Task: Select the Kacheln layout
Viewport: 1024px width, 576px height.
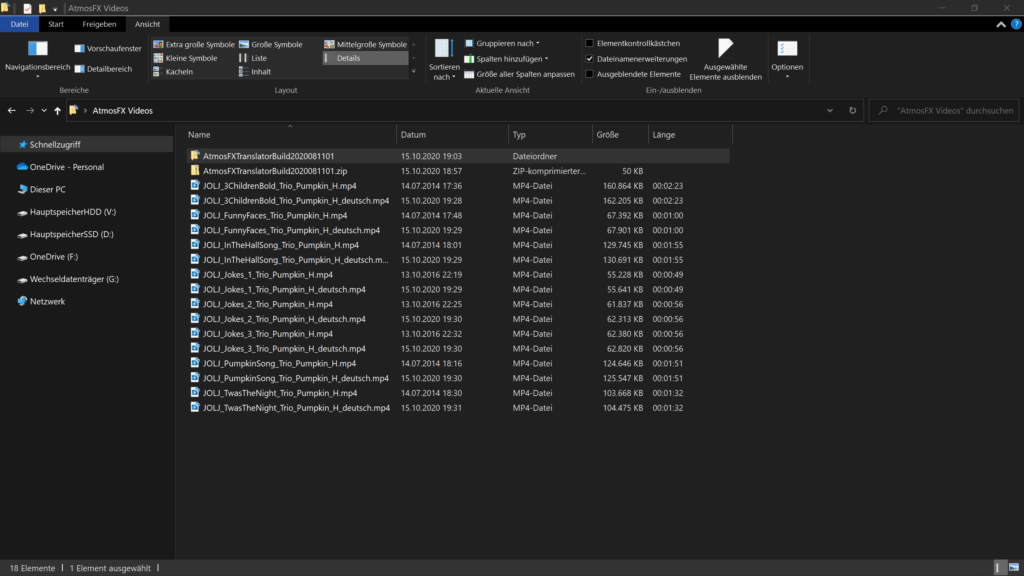Action: click(x=173, y=72)
